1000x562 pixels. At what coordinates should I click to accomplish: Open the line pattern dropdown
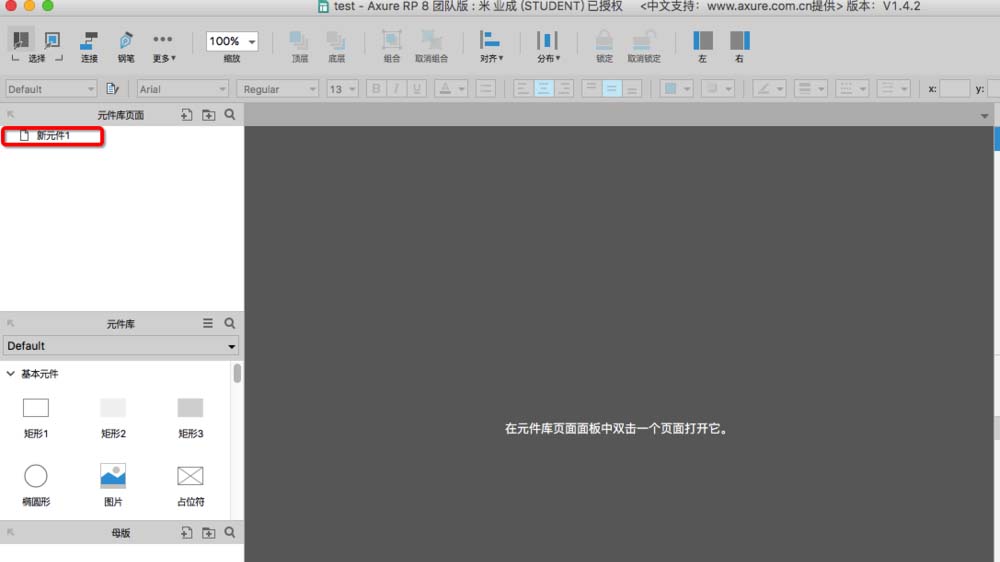[x=852, y=89]
